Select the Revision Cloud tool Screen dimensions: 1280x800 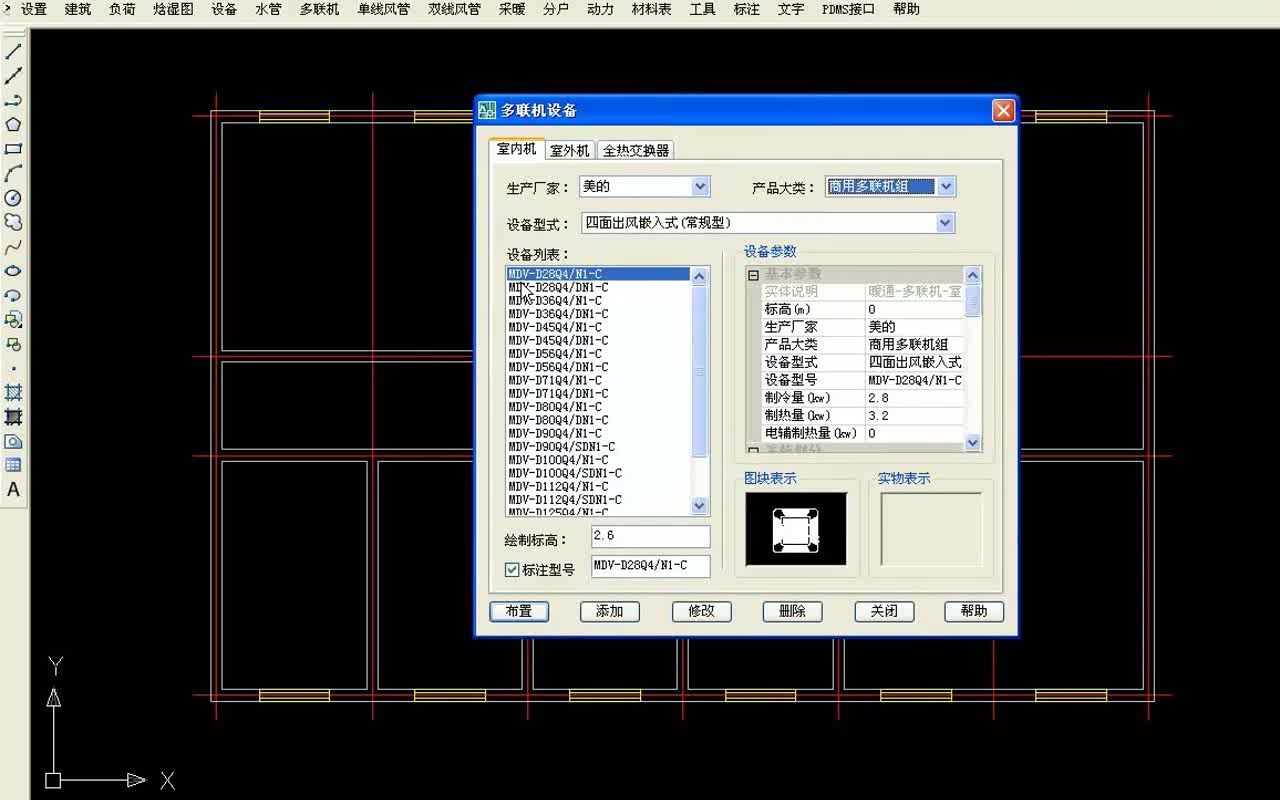13,222
